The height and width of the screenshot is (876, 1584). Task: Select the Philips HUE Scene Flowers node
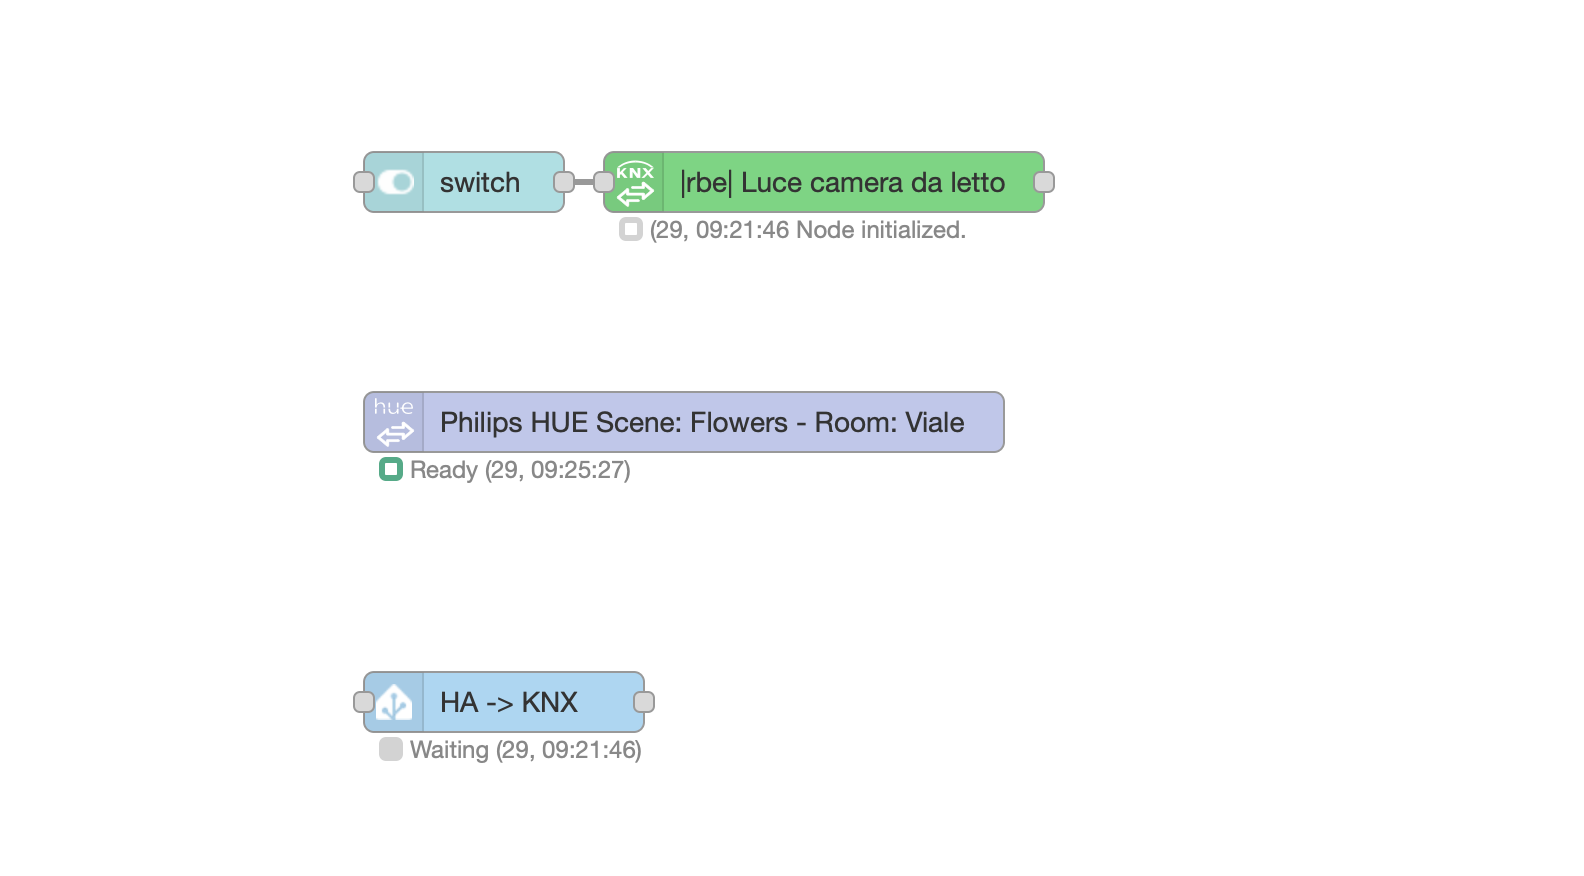[x=684, y=422]
